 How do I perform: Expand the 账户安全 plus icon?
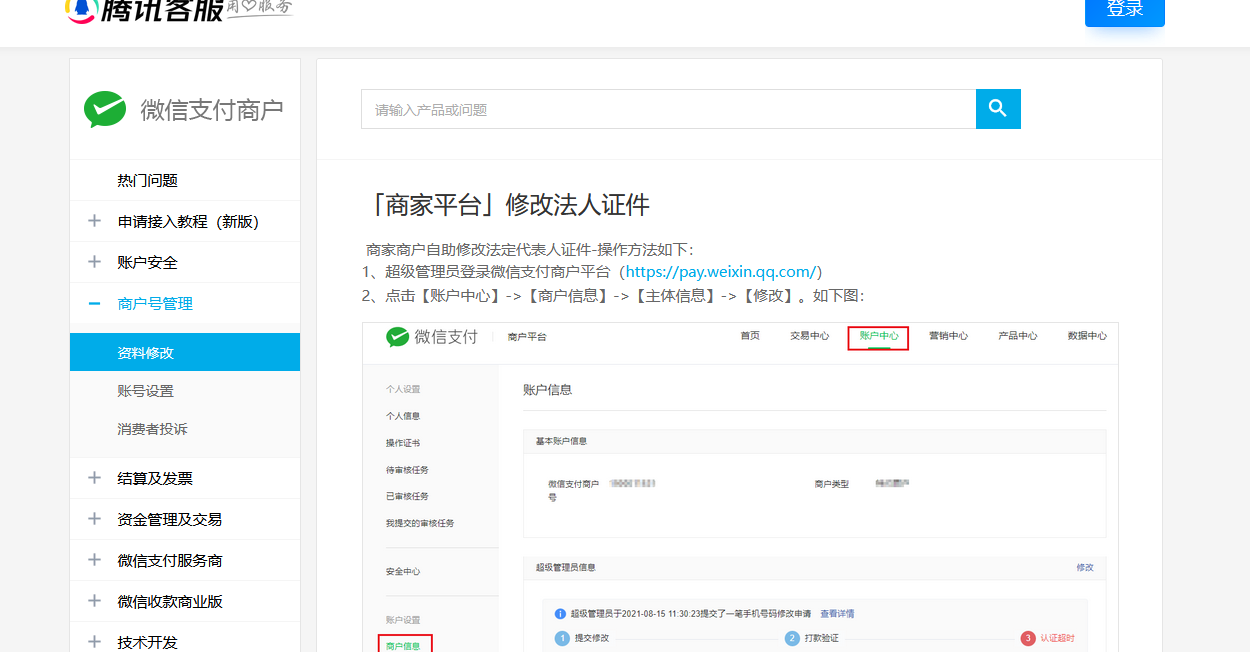click(94, 262)
